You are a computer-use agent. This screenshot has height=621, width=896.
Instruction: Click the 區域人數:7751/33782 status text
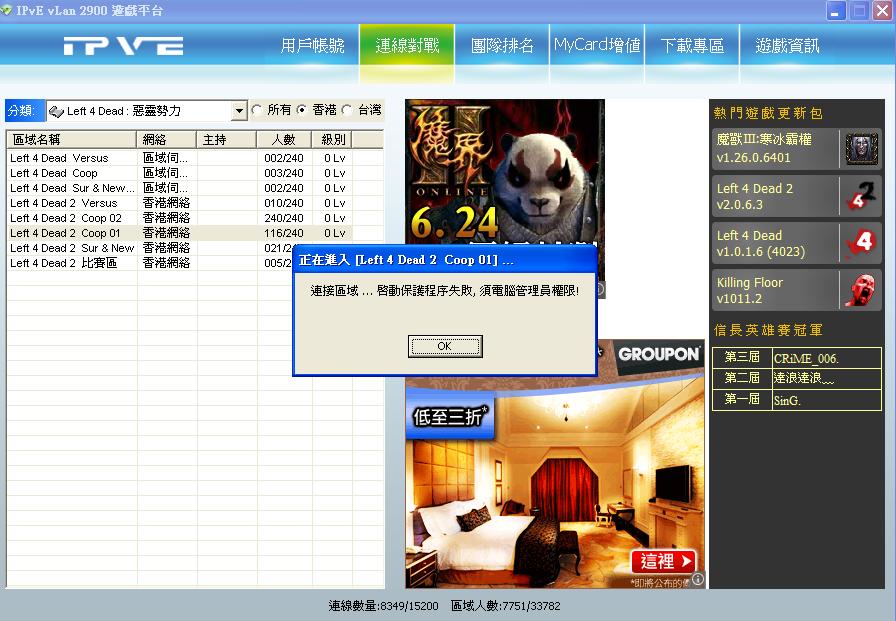(506, 606)
